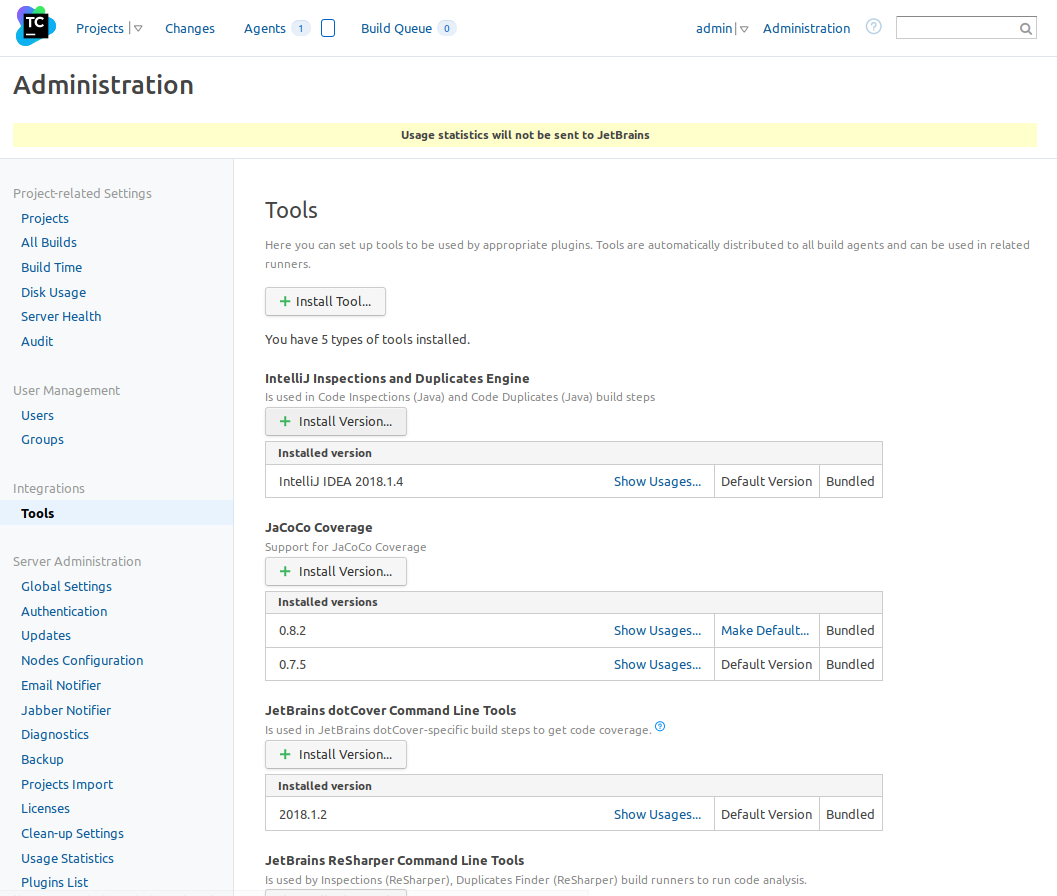Expand the admin user dropdown arrow
The width and height of the screenshot is (1057, 896).
(744, 29)
